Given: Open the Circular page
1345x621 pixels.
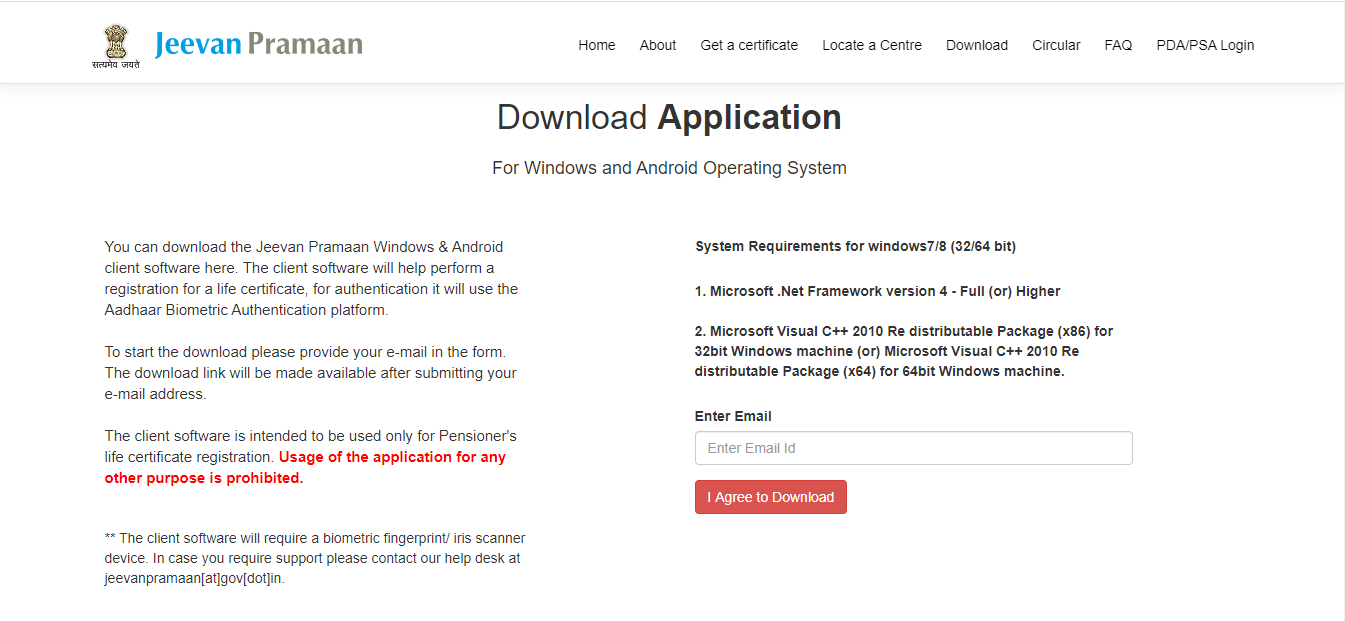Looking at the screenshot, I should pyautogui.click(x=1056, y=45).
